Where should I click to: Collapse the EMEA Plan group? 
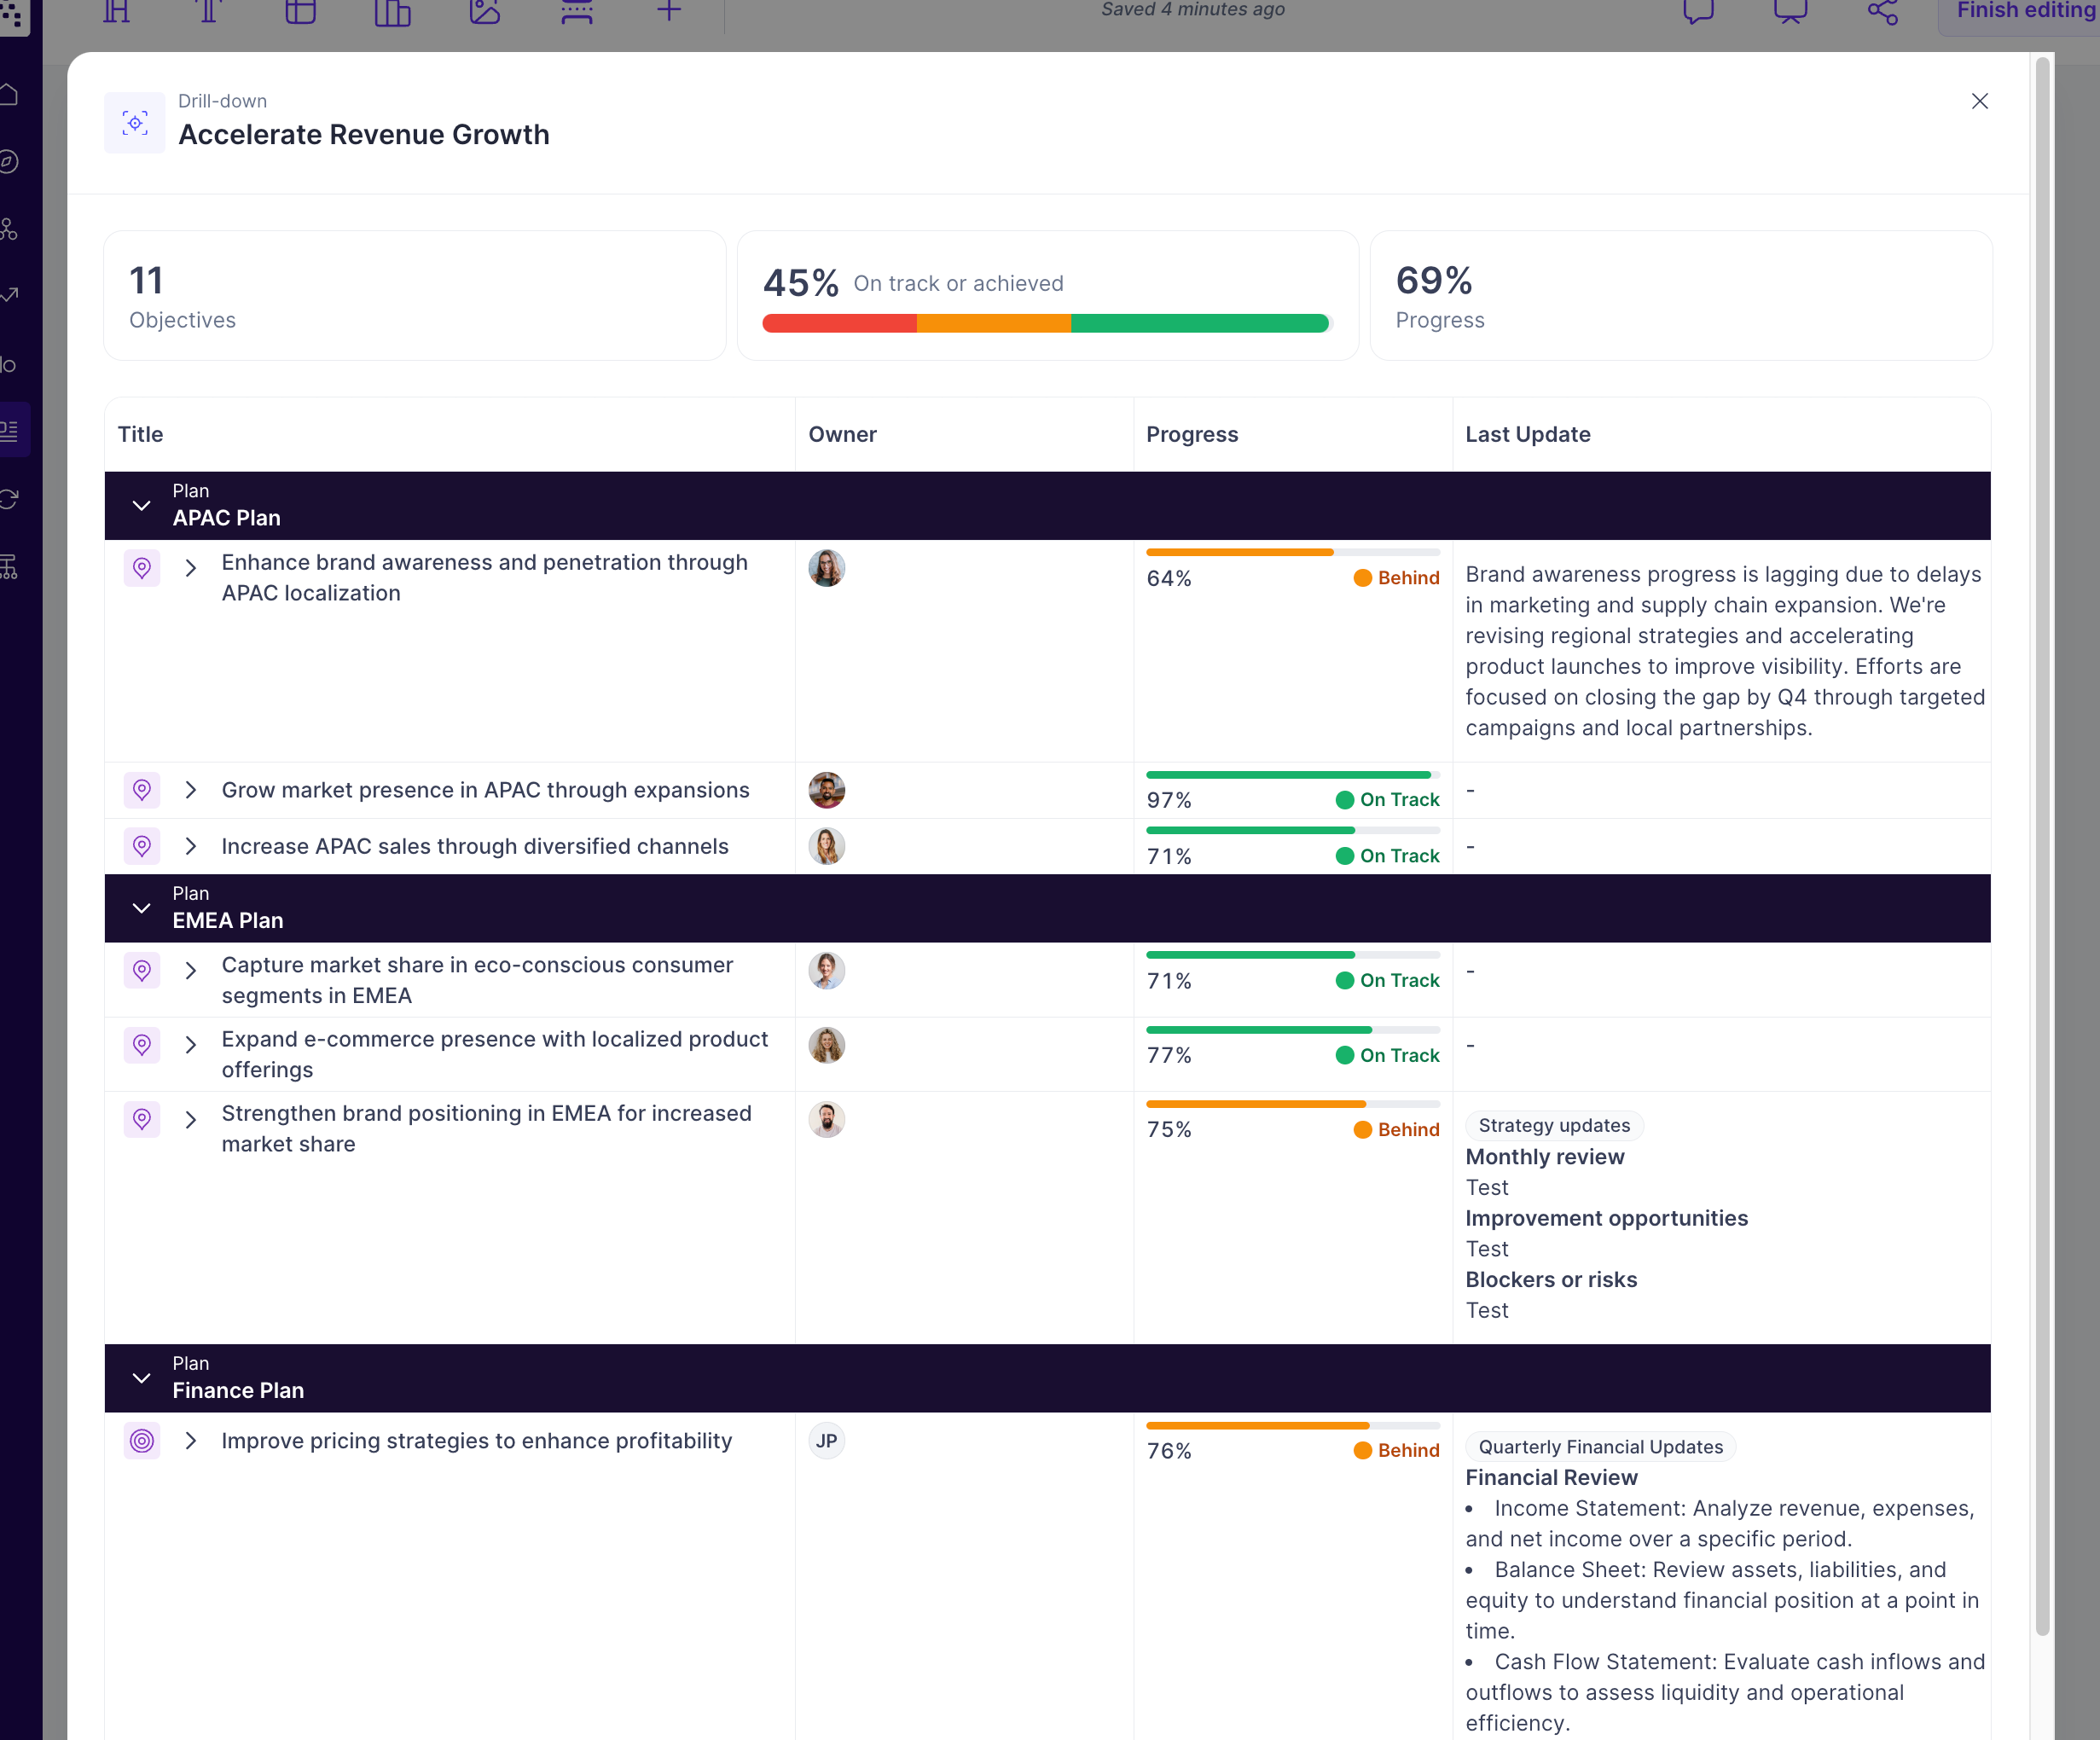pyautogui.click(x=142, y=908)
